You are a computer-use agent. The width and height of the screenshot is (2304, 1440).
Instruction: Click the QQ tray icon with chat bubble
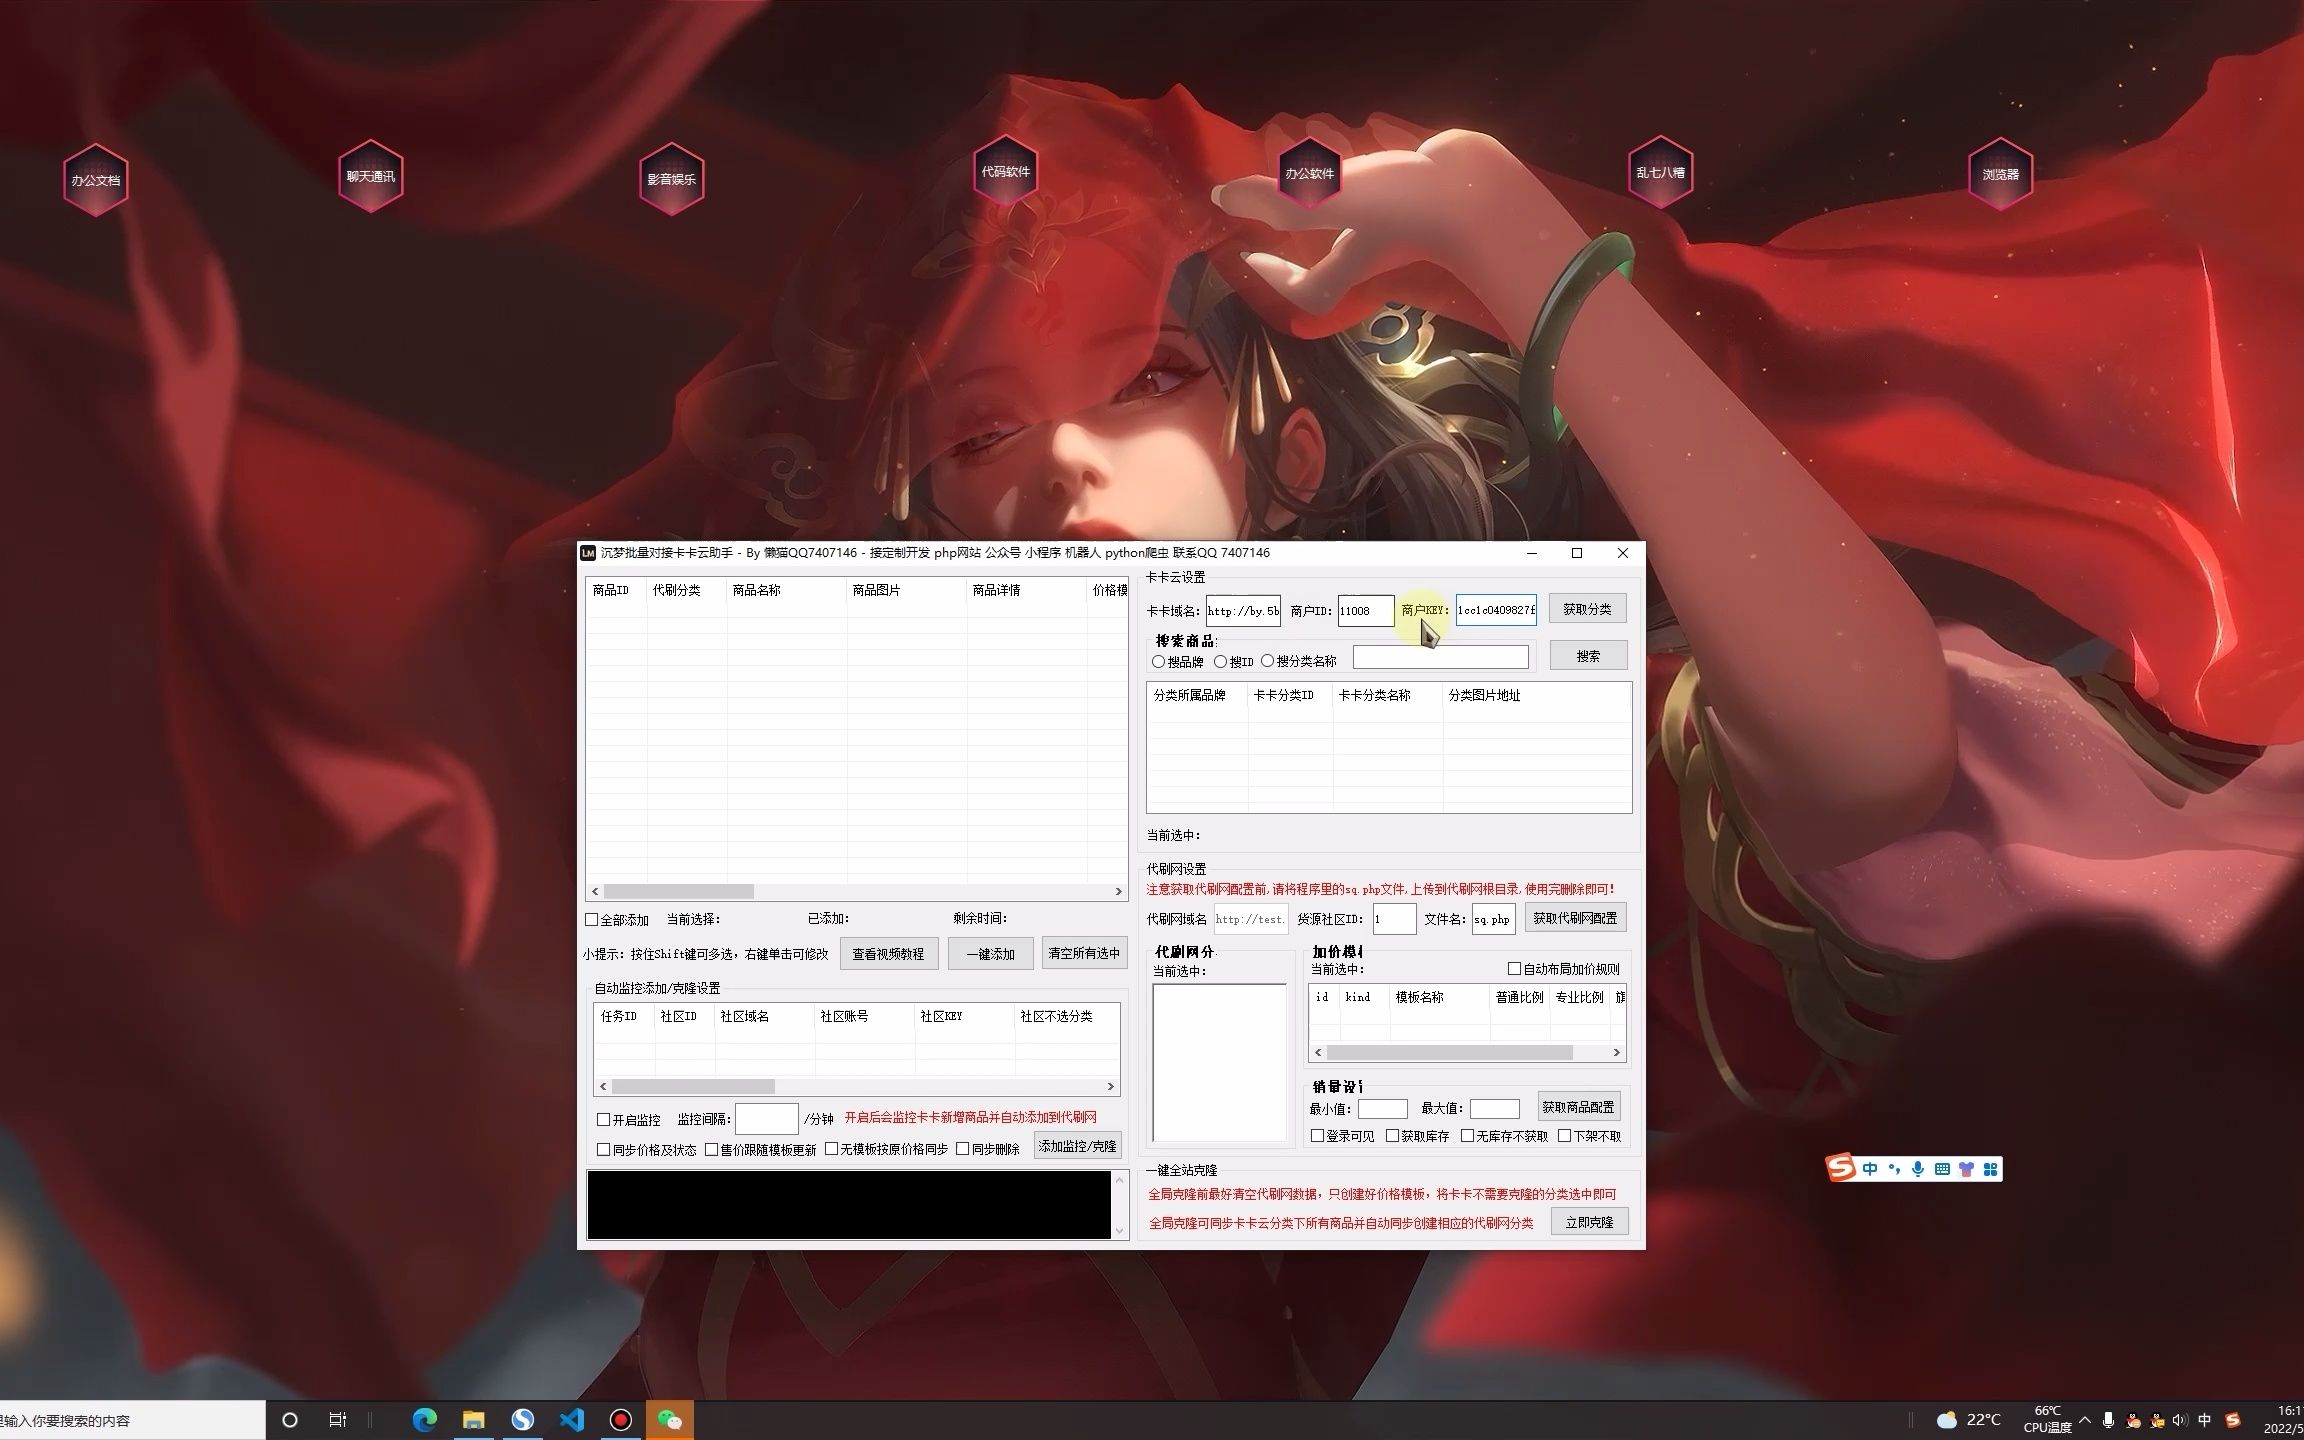2157,1420
